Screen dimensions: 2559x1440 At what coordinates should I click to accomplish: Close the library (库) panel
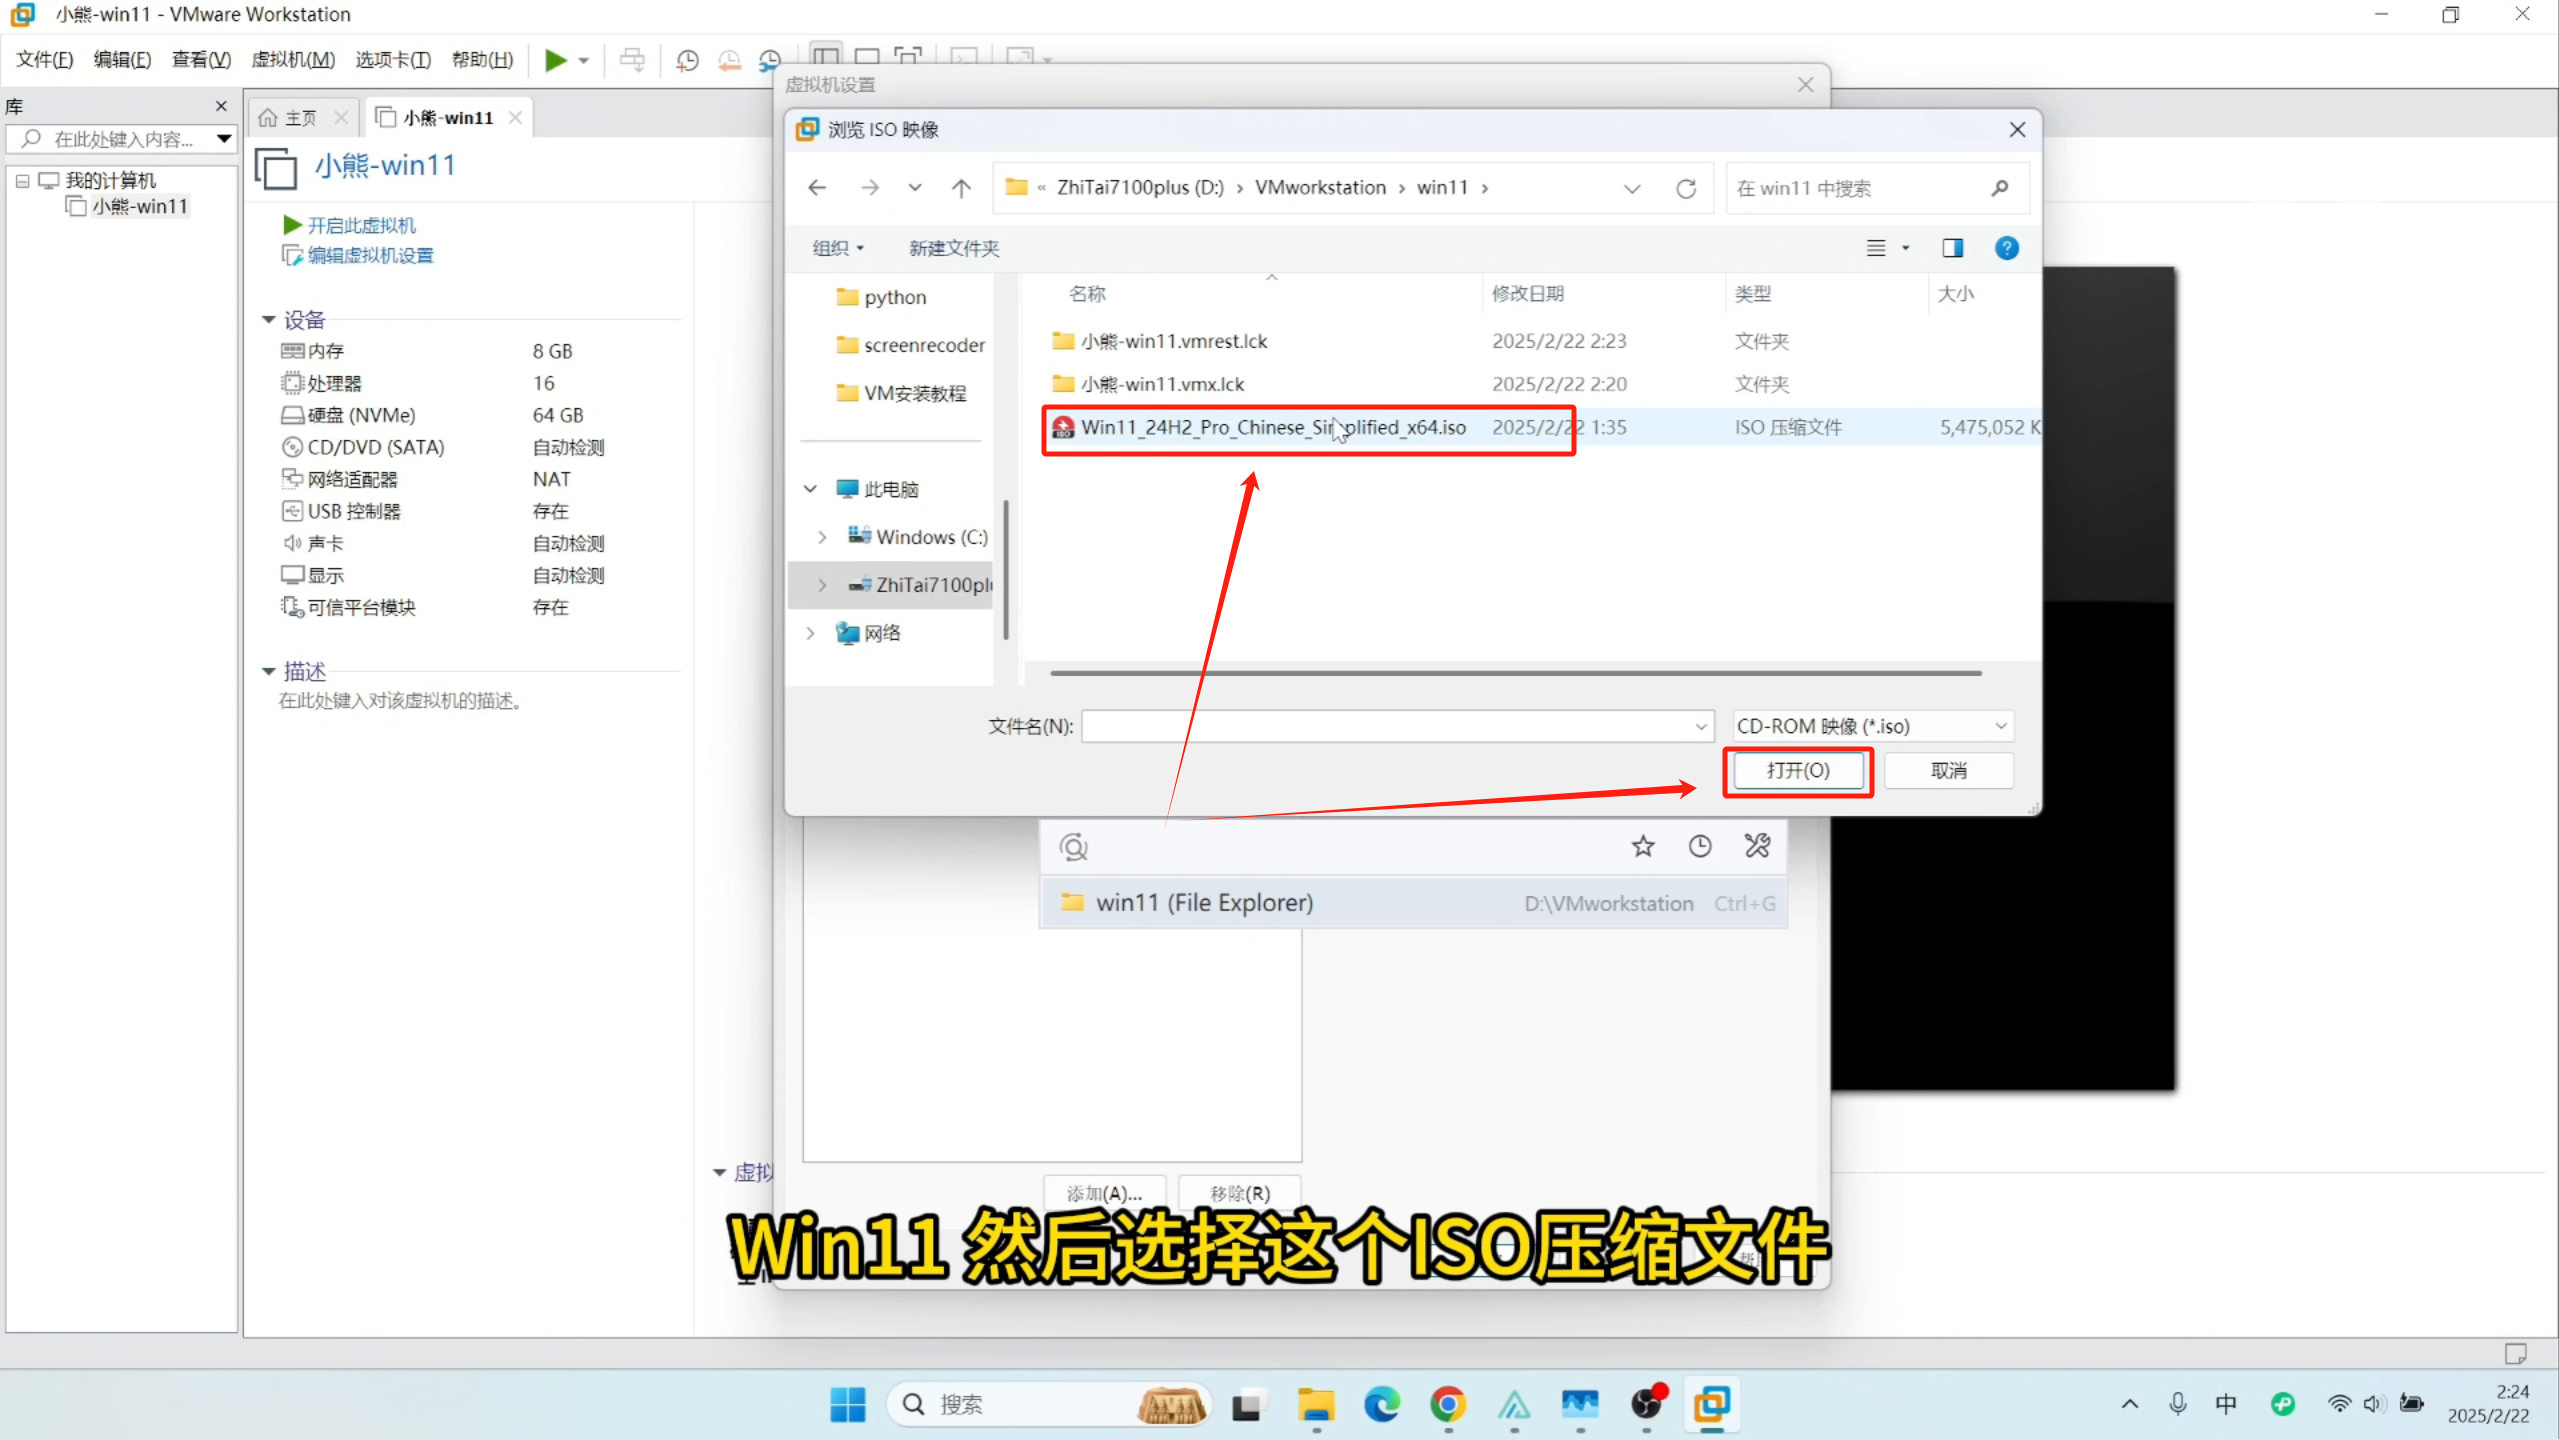click(221, 106)
